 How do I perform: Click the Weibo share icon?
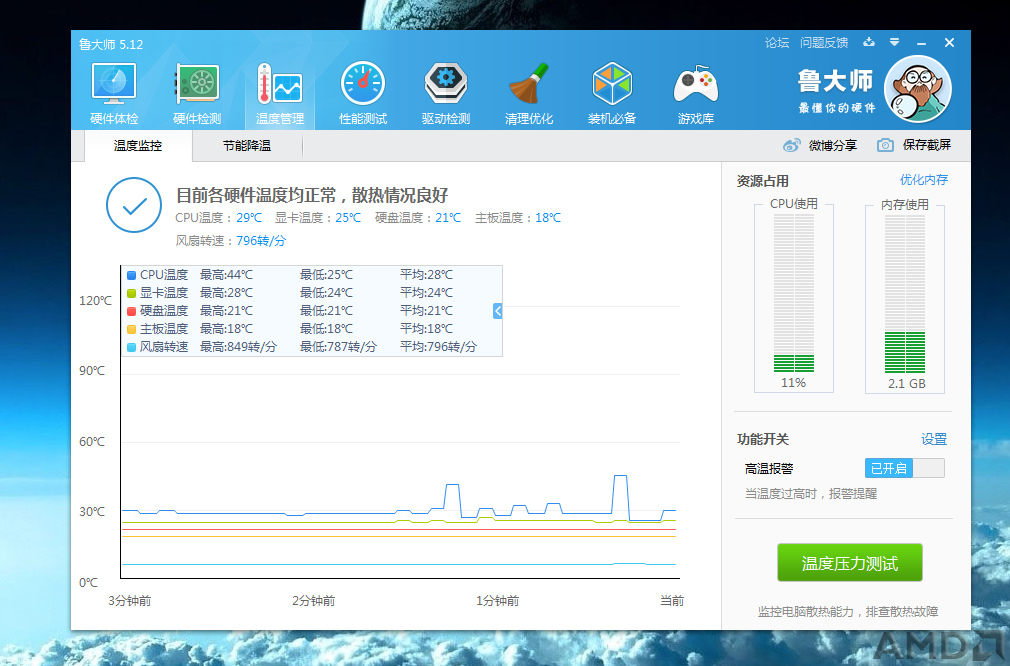point(792,146)
